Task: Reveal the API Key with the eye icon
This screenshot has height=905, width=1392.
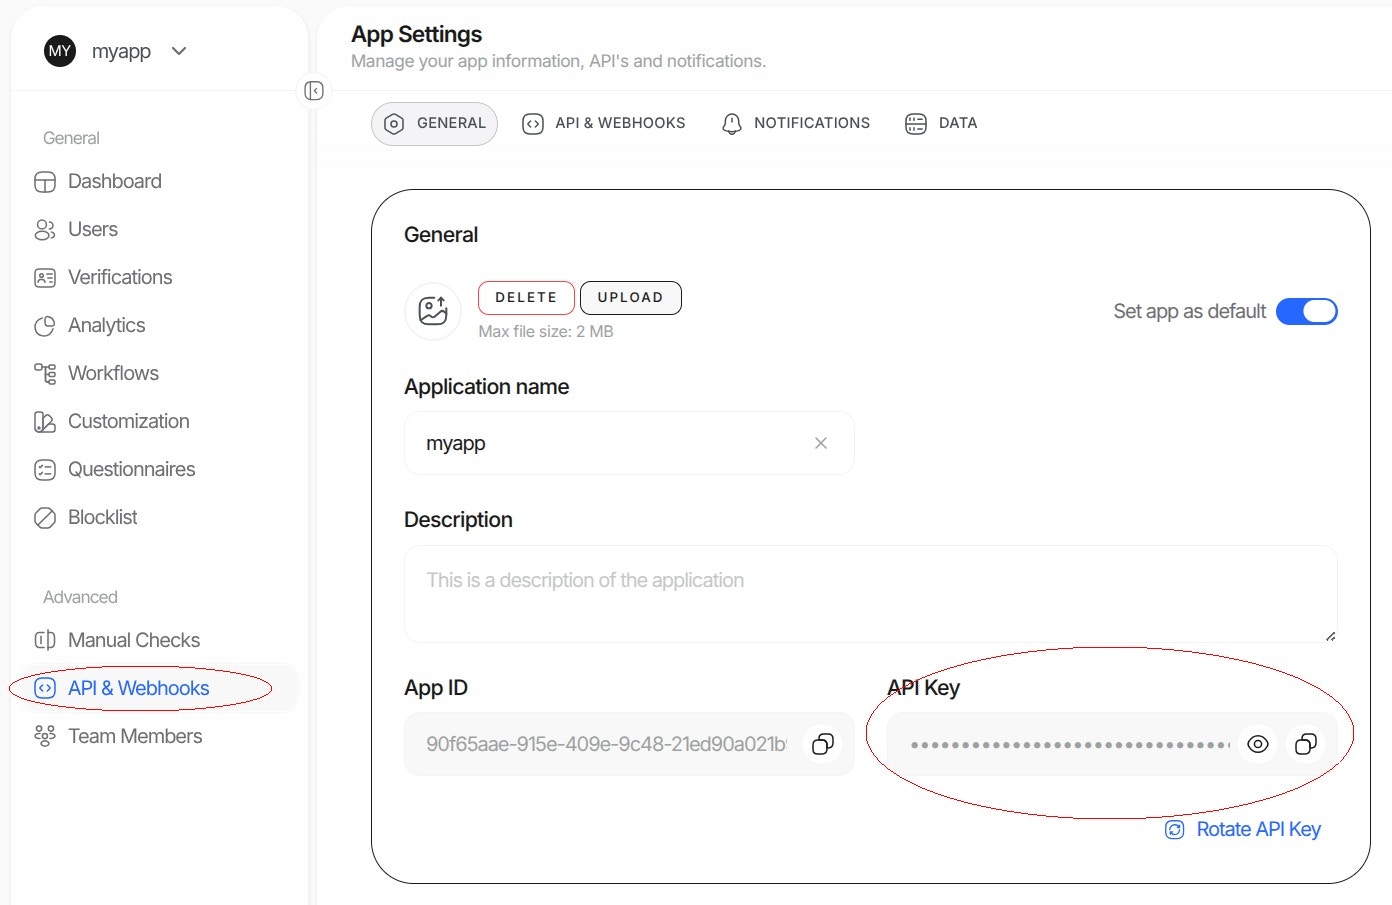Action: point(1258,744)
